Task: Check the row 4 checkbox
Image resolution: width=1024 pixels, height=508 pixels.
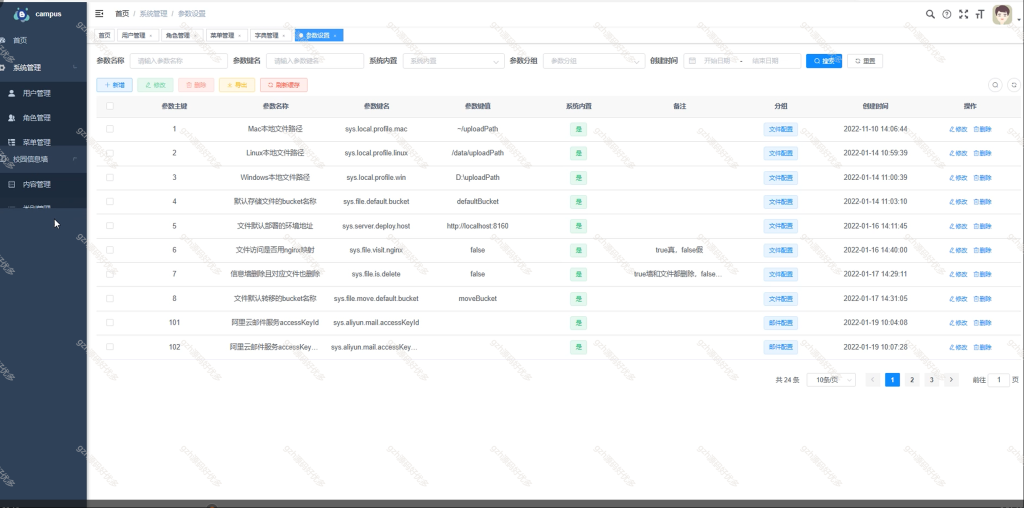Action: pyautogui.click(x=110, y=201)
